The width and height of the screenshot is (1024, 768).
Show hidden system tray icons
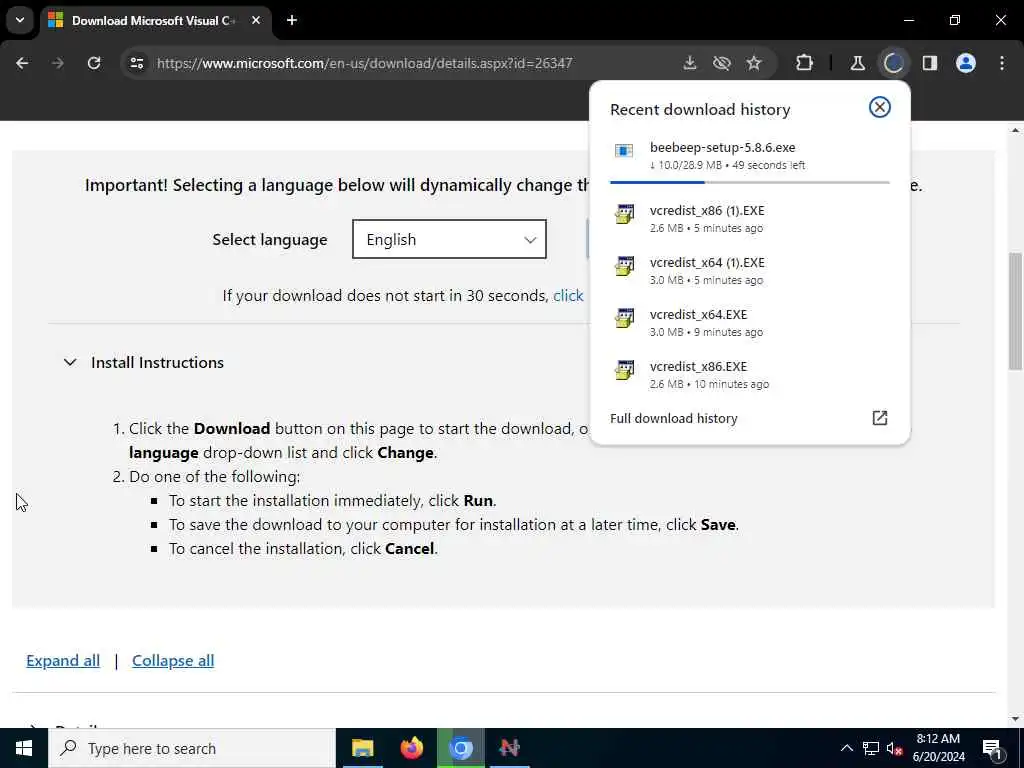click(846, 748)
